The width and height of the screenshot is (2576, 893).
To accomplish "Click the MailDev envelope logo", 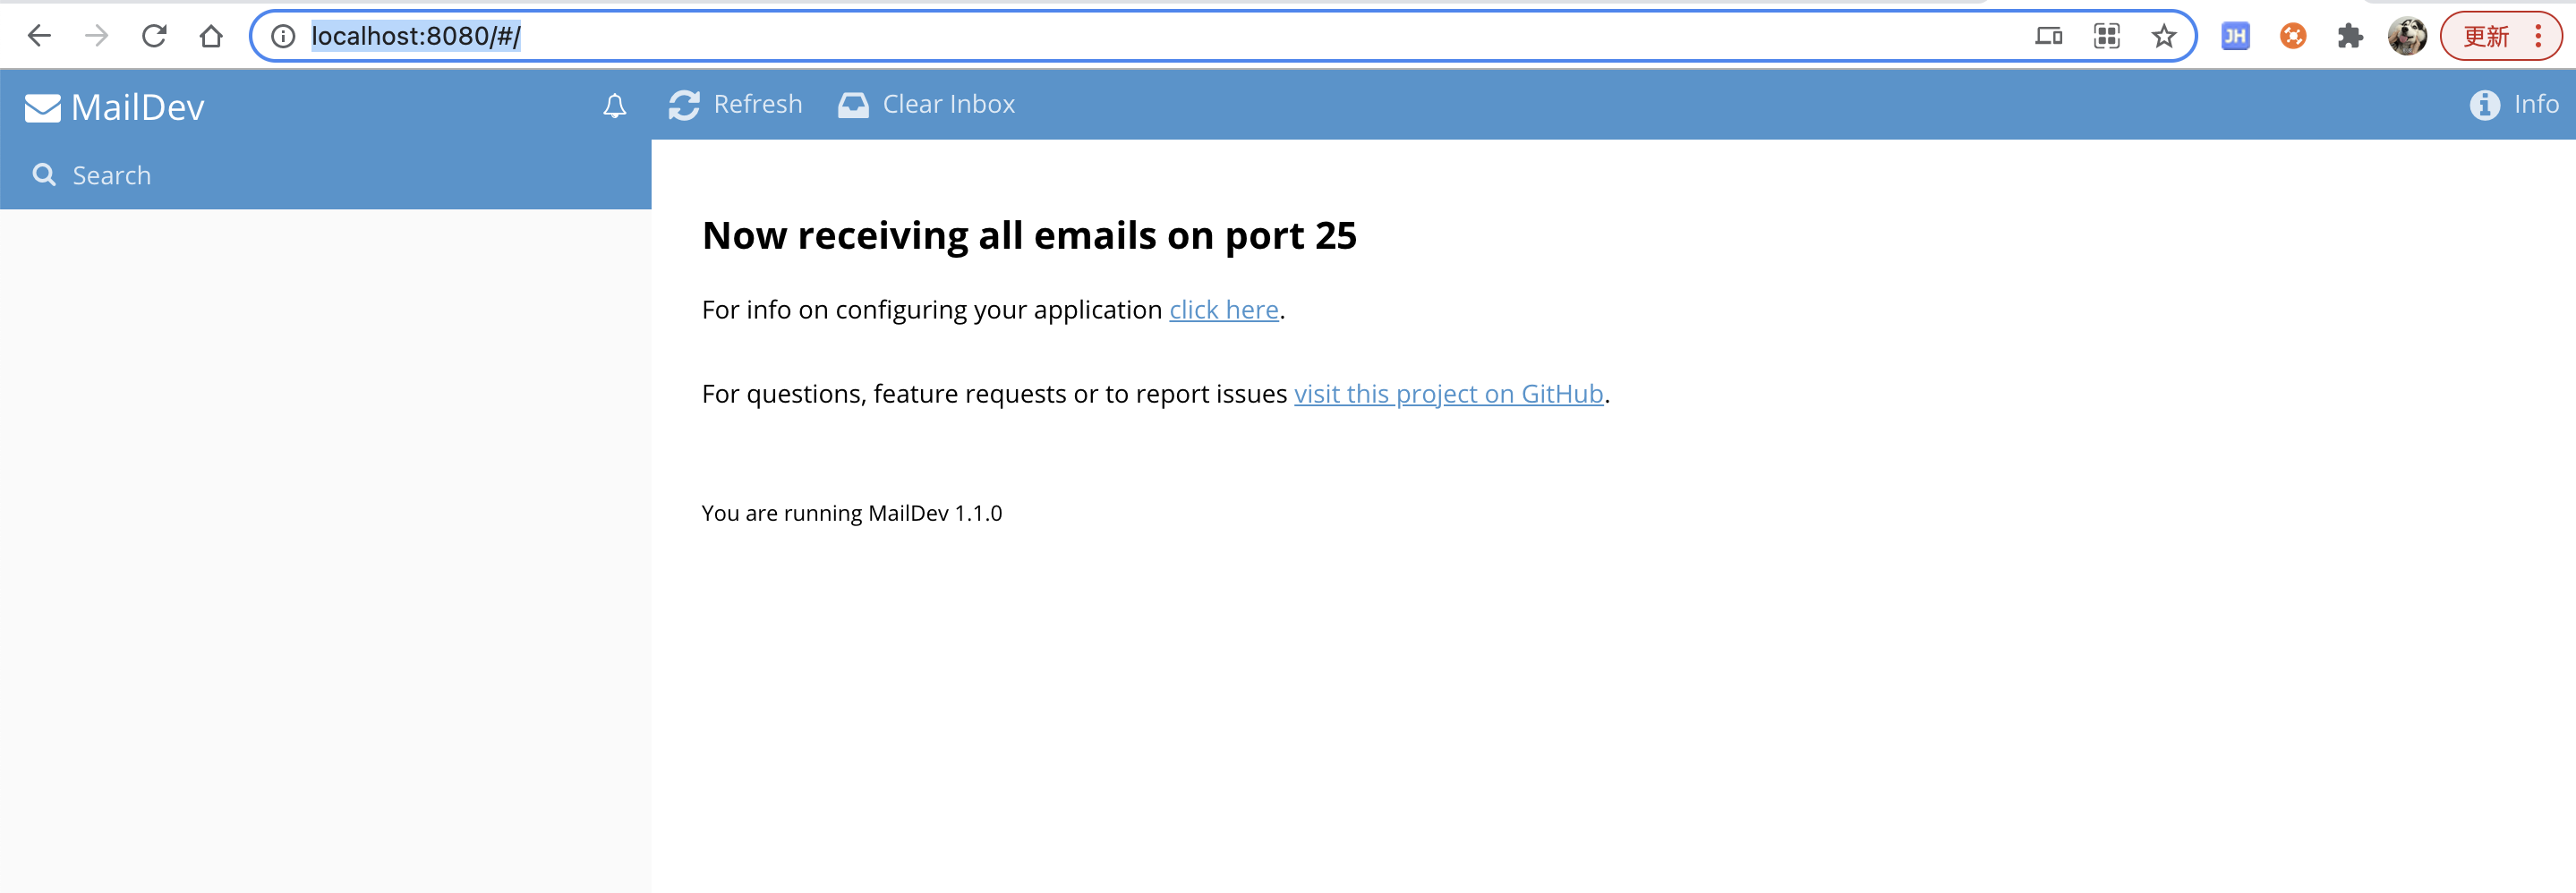I will pos(43,107).
